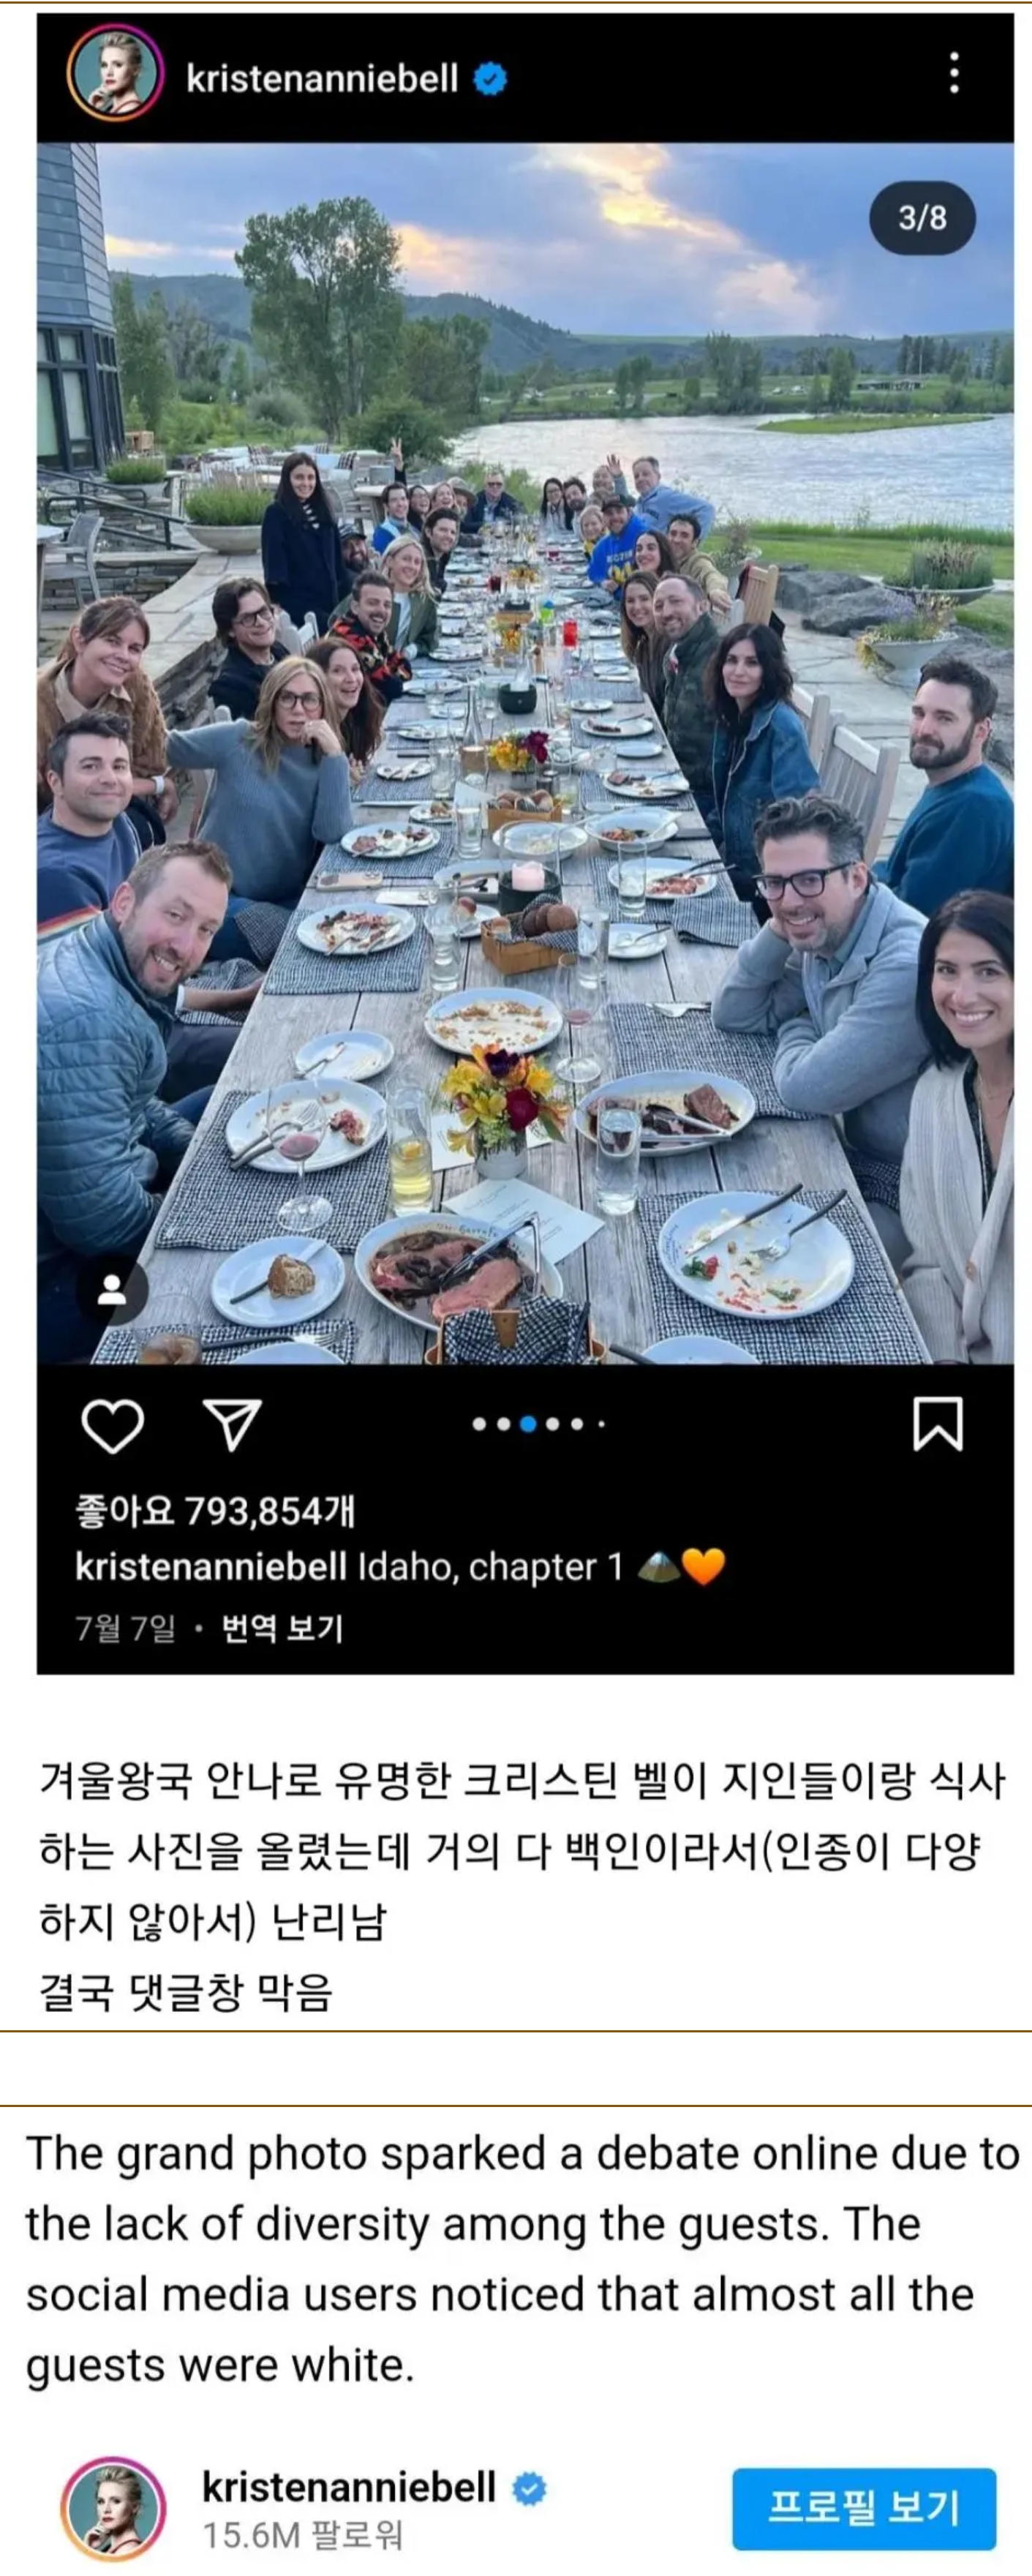This screenshot has width=1032, height=2576.
Task: Tap the paper plane share icon
Action: point(232,1424)
